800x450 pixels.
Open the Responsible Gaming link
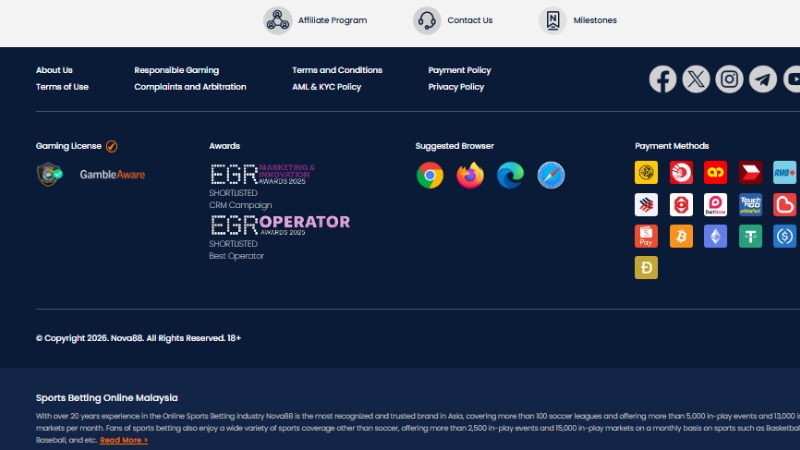click(177, 70)
